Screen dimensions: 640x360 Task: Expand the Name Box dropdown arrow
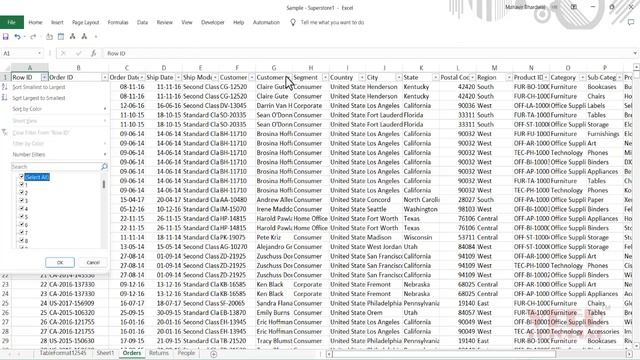pyautogui.click(x=39, y=53)
